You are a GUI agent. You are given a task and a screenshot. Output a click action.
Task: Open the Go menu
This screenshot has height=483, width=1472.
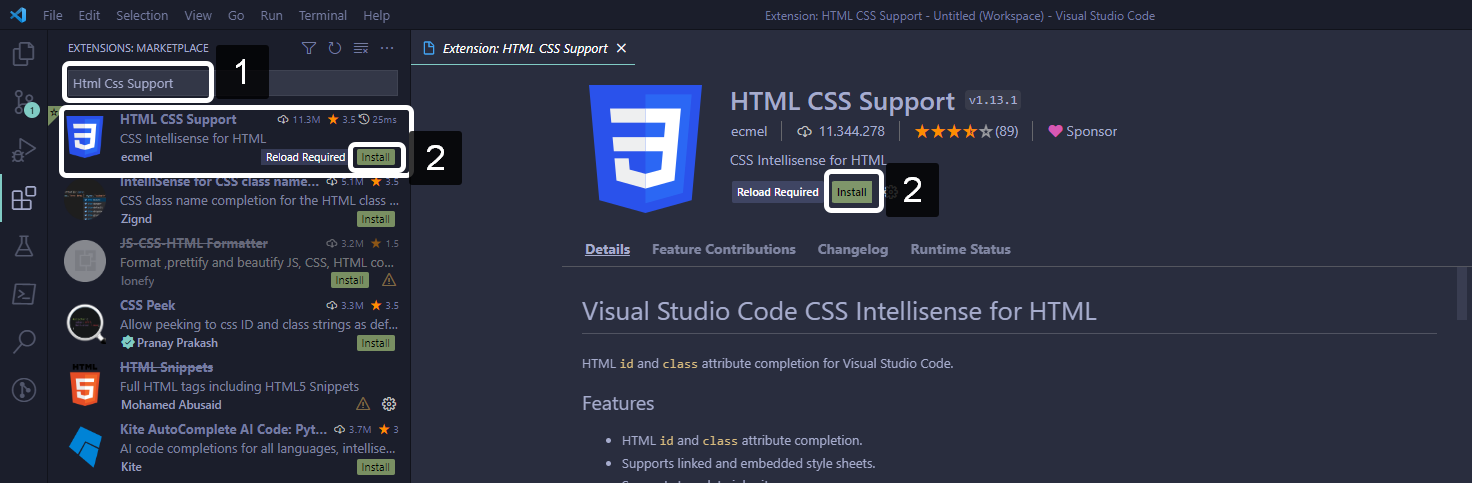click(x=236, y=16)
